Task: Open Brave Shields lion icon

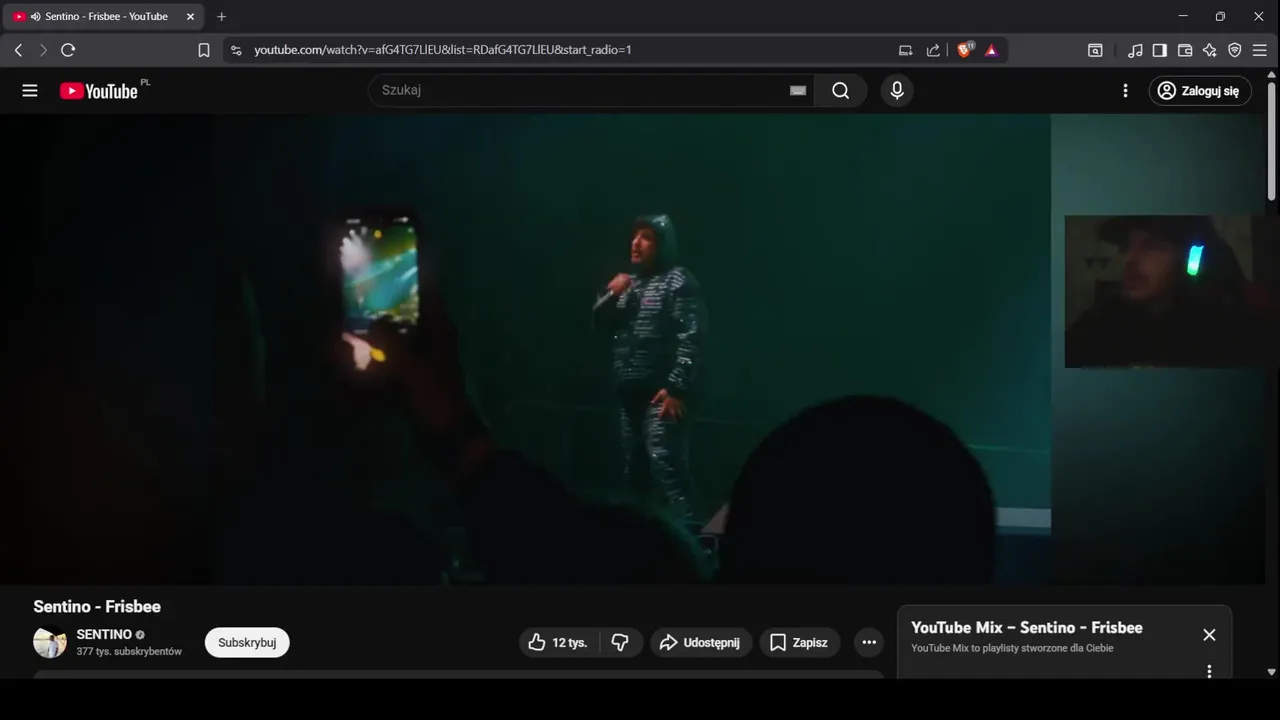Action: [965, 50]
